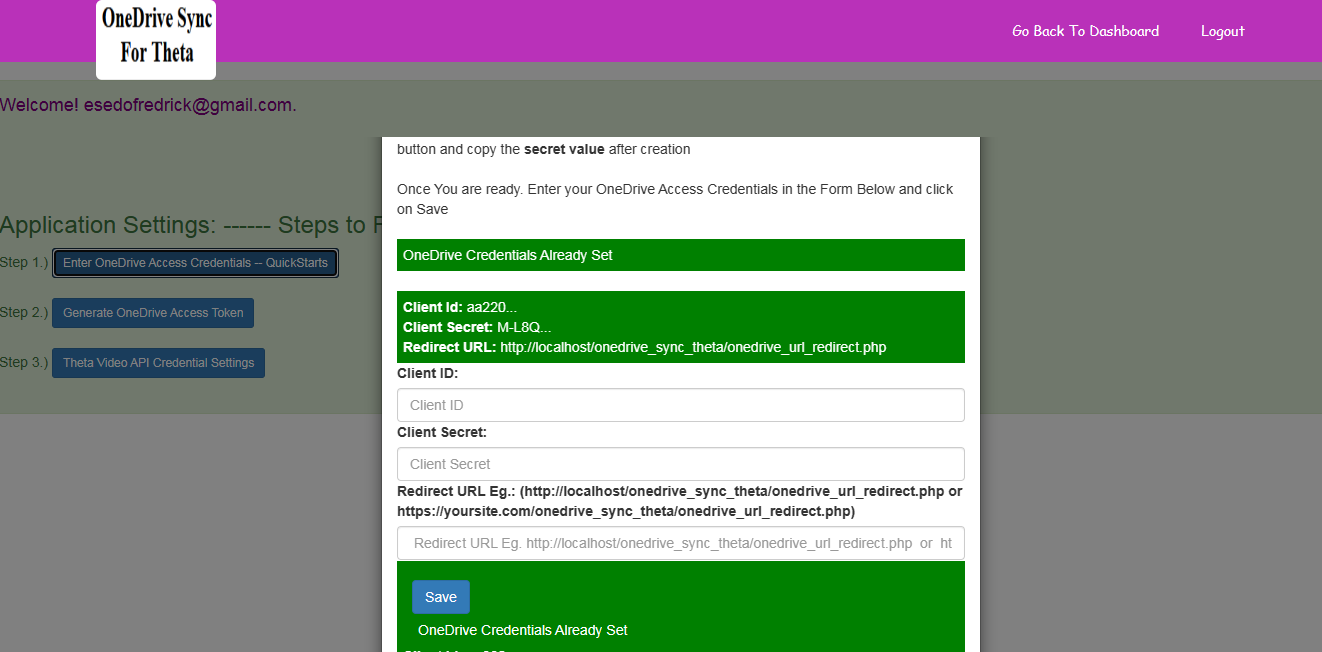Open Theta Video API Credential Settings

click(158, 363)
